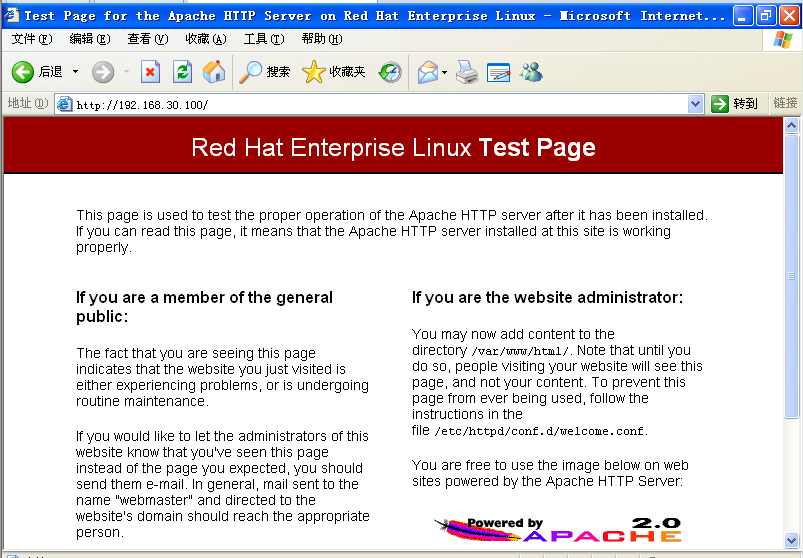The height and width of the screenshot is (558, 803).
Task: Open the Forward button history dropdown arrow
Action: (126, 72)
